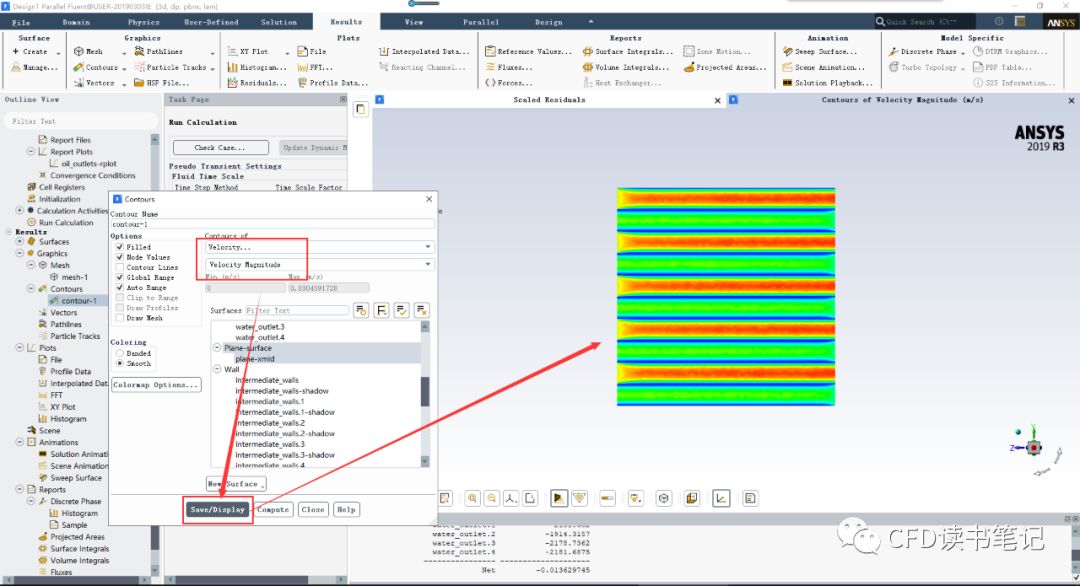Open FFT in the Plots group

pos(315,67)
